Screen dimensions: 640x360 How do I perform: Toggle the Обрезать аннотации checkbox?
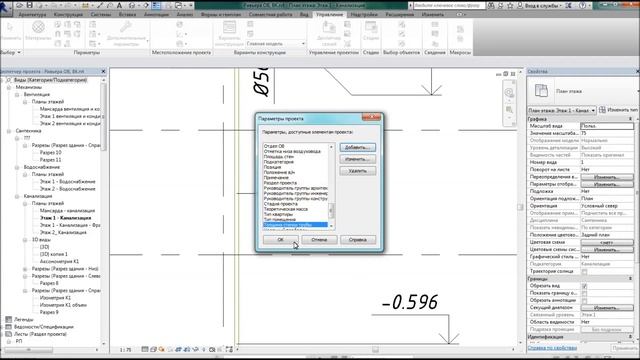click(x=584, y=301)
